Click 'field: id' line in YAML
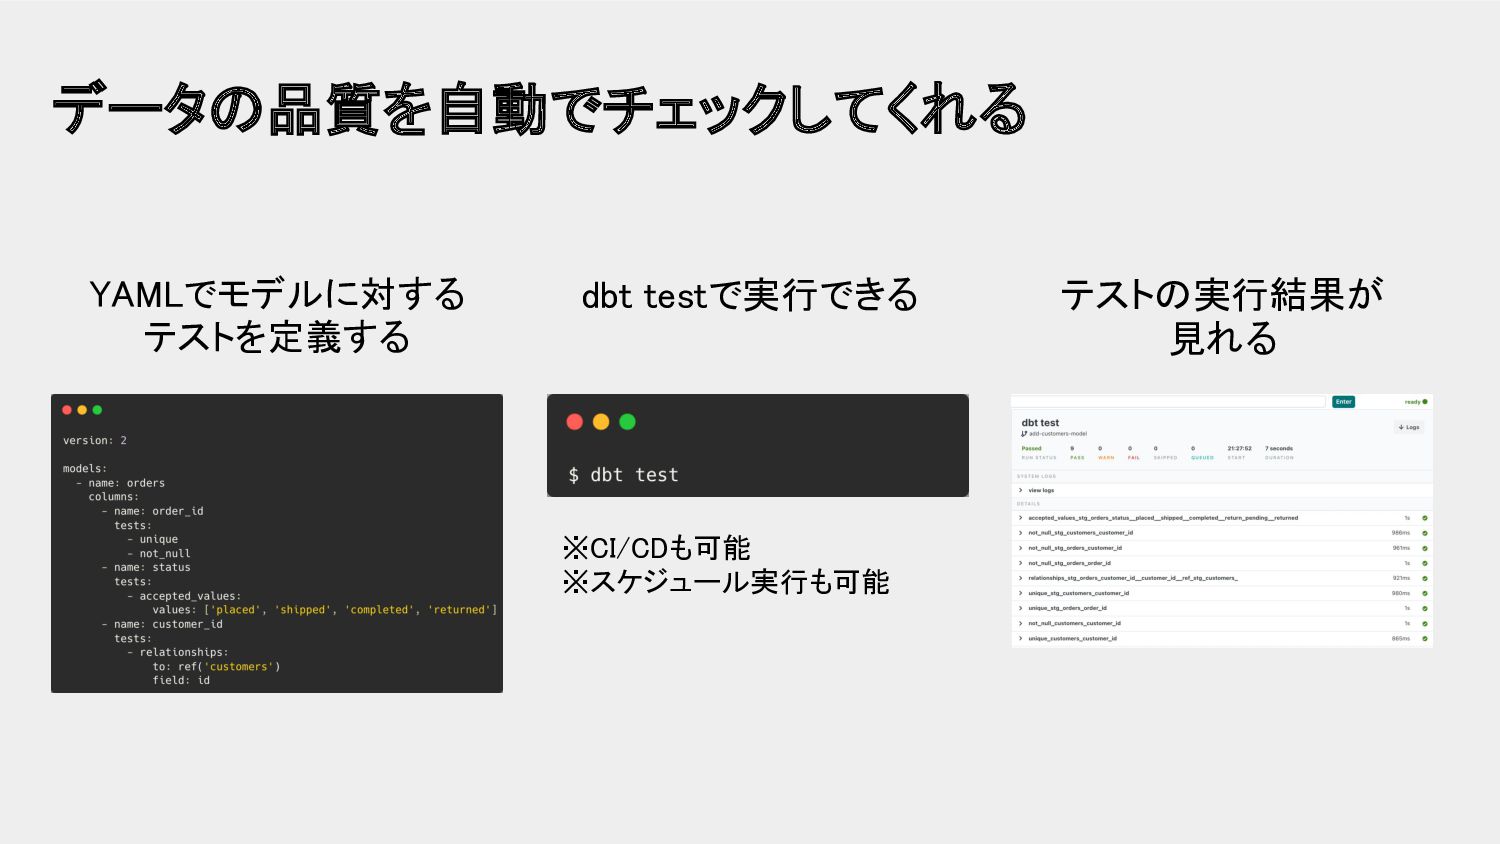1500x844 pixels. point(181,681)
